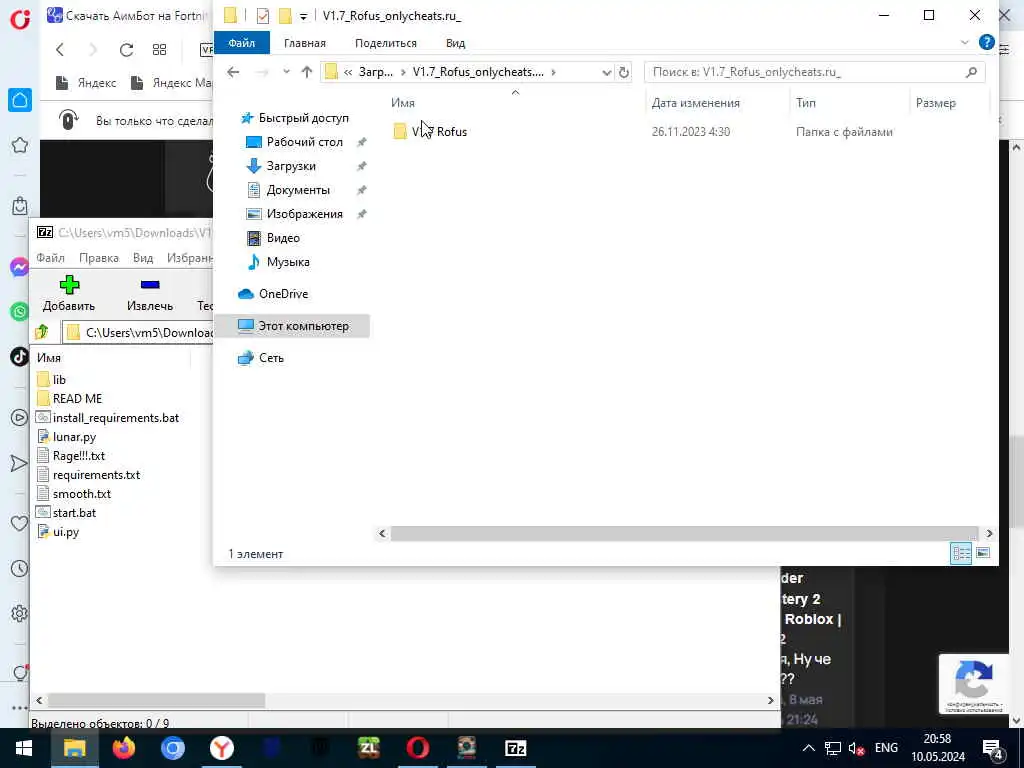
Task: Open Opera speed dial tabs grid
Action: 159,50
